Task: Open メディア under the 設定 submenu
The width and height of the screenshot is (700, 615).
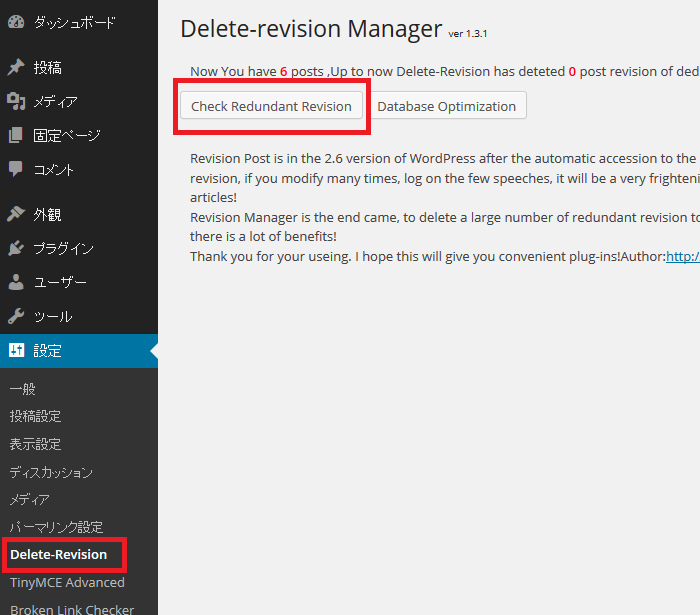Action: pyautogui.click(x=29, y=499)
